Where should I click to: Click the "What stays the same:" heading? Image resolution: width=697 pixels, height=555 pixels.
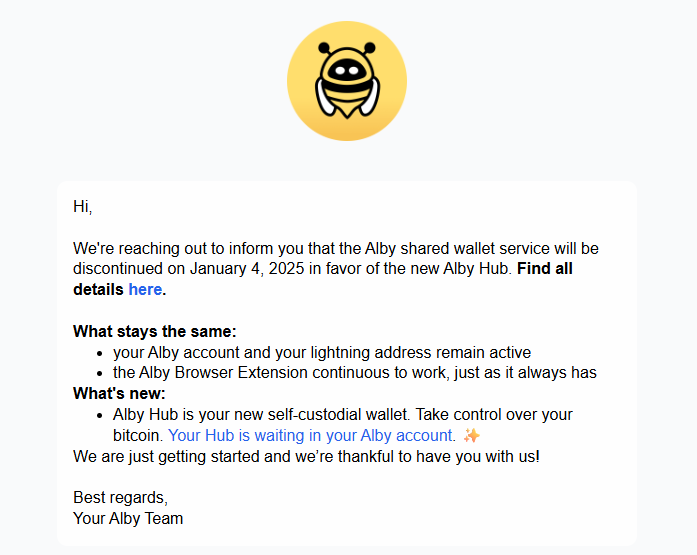pos(155,331)
